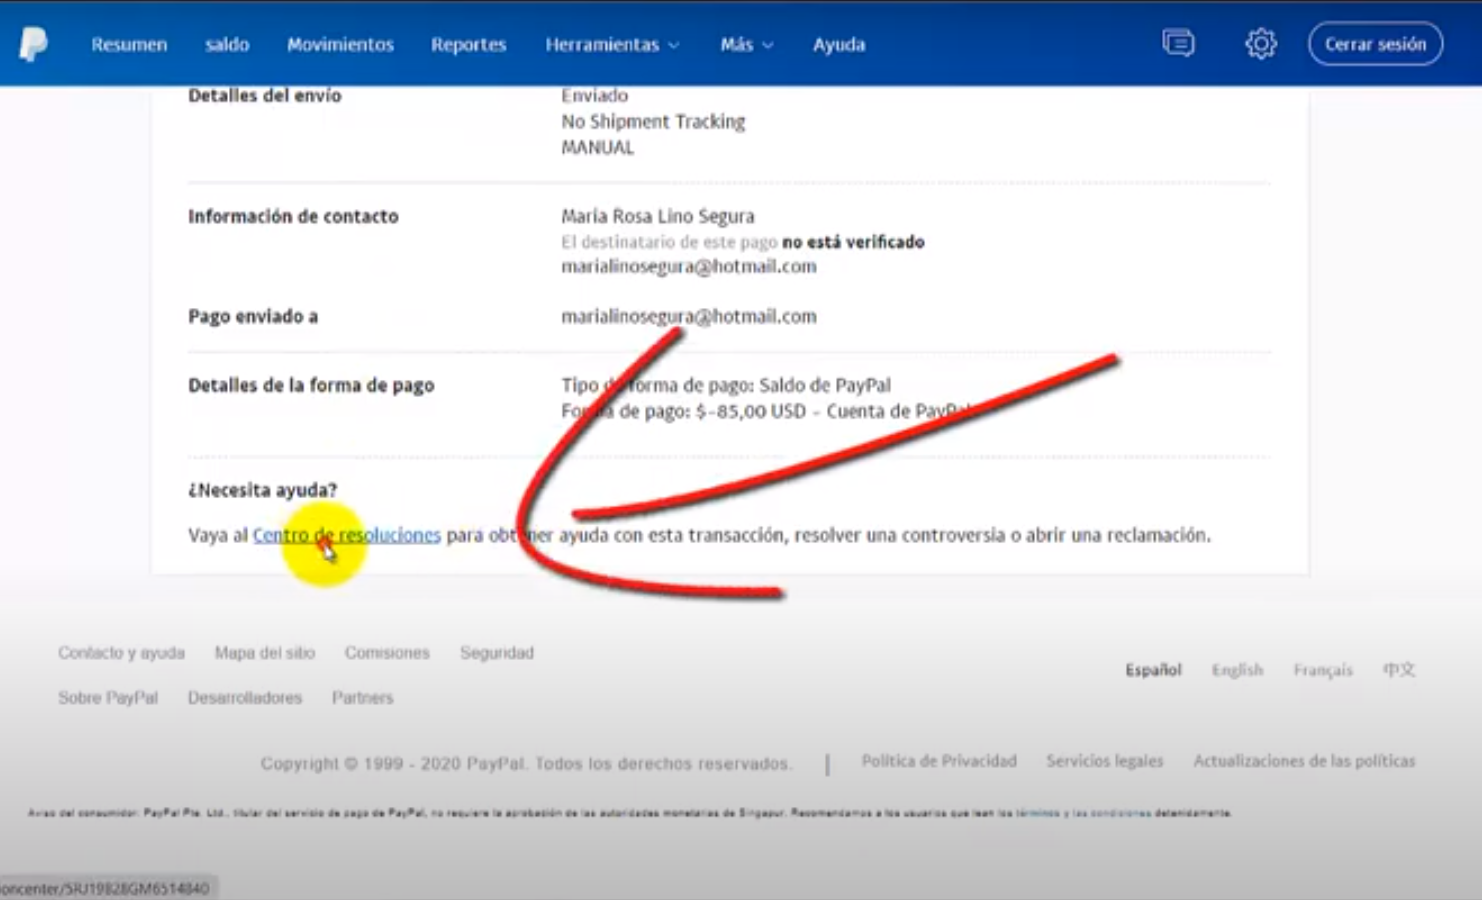This screenshot has height=900, width=1482.
Task: Select Reportes in the top menu
Action: pos(468,45)
